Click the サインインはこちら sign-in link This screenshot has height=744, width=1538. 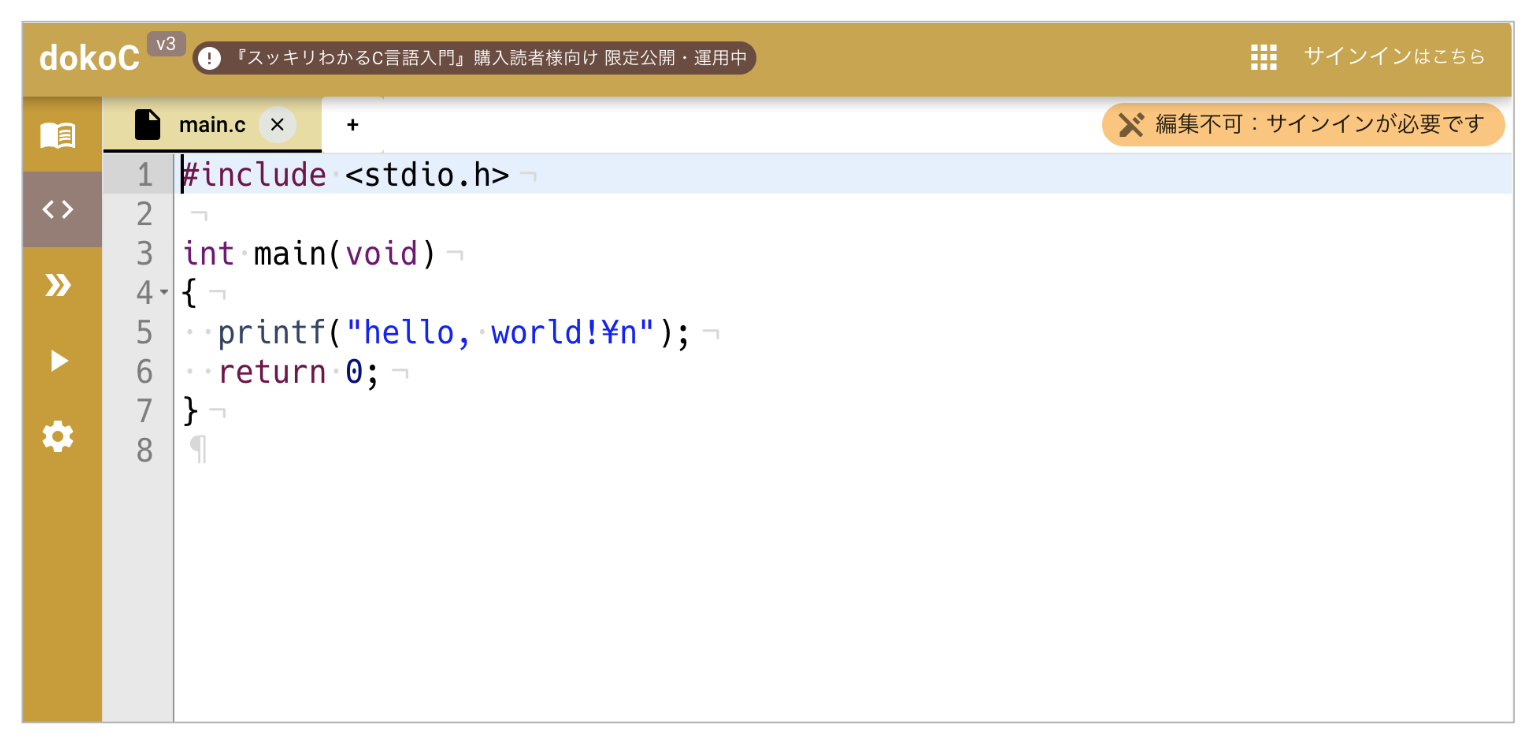coord(1394,57)
